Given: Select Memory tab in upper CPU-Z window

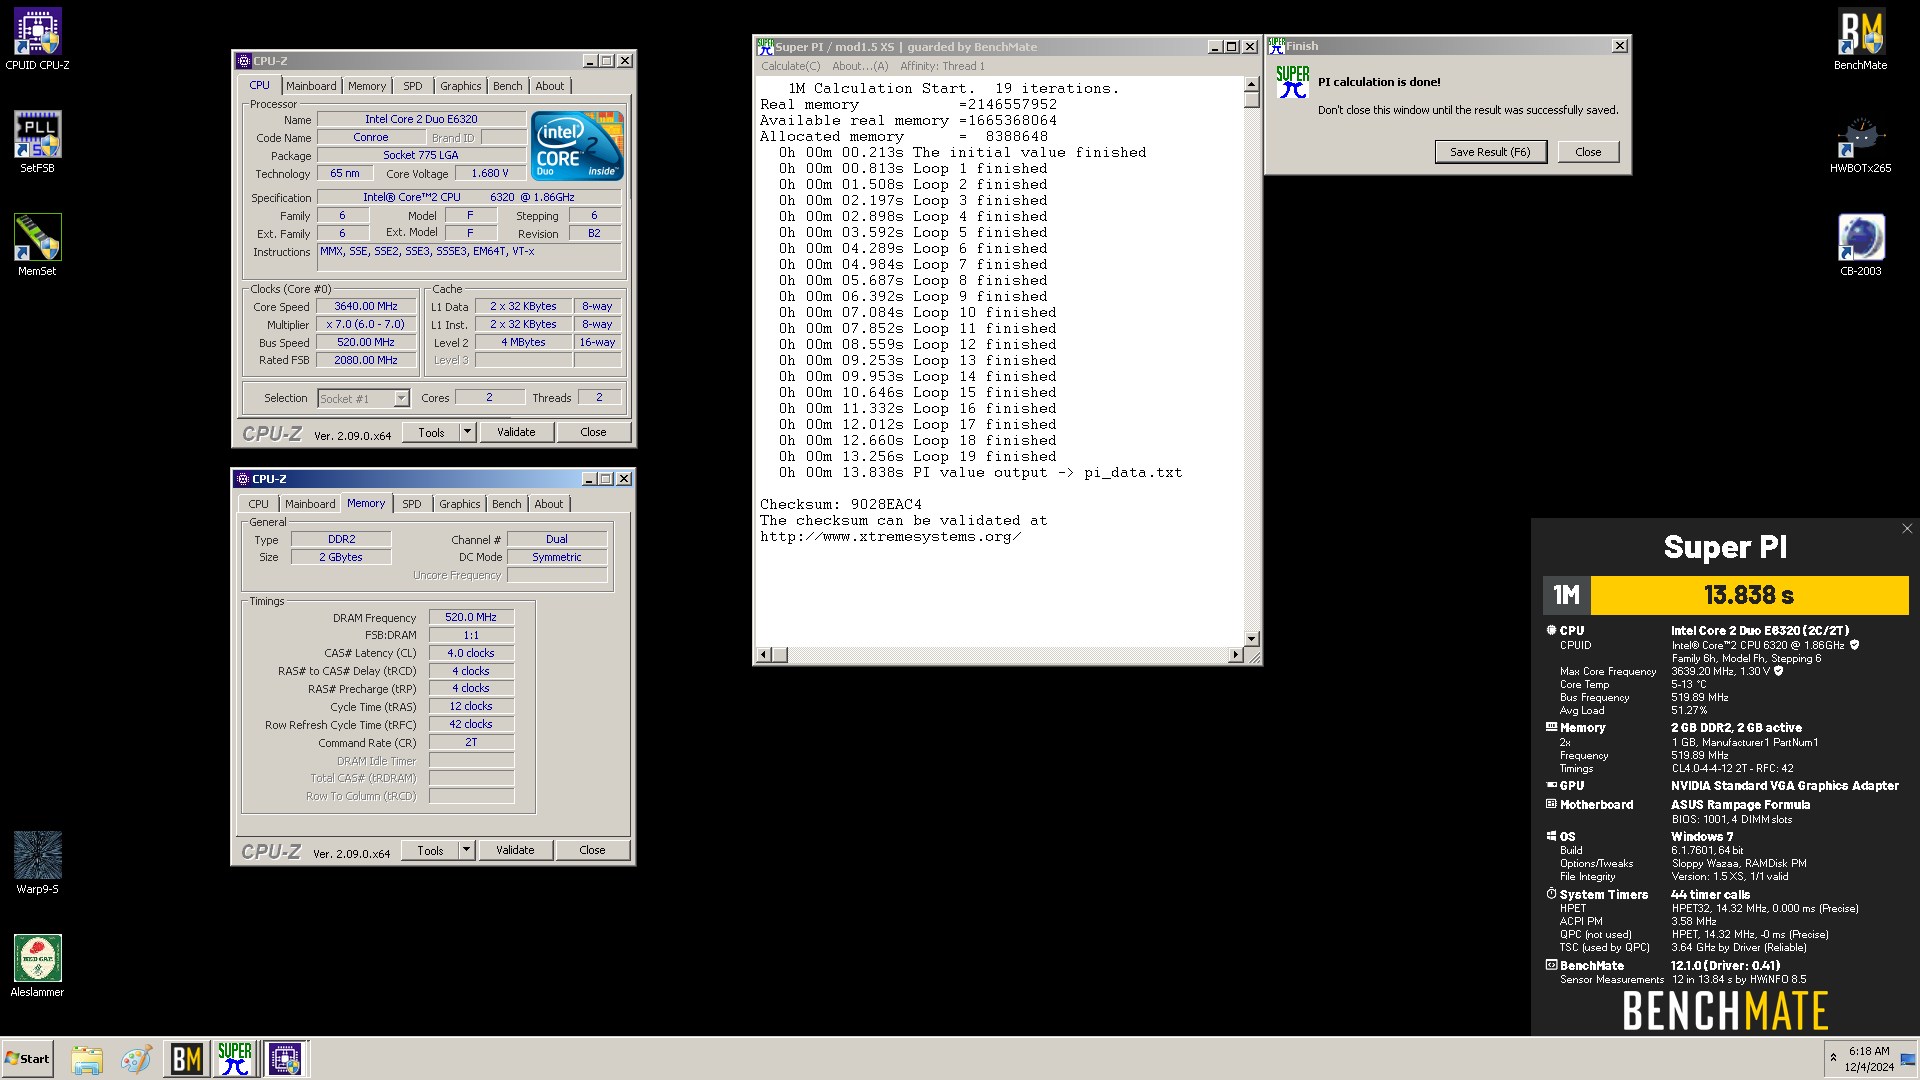Looking at the screenshot, I should coord(367,86).
